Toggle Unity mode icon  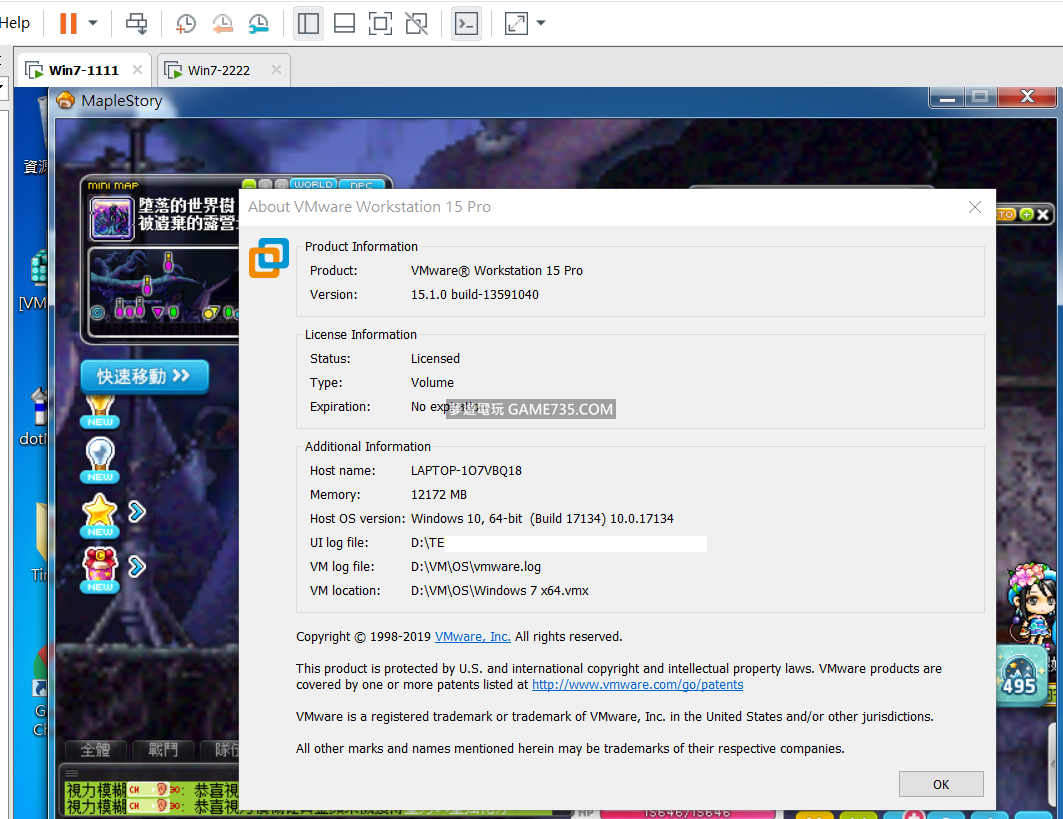[416, 23]
